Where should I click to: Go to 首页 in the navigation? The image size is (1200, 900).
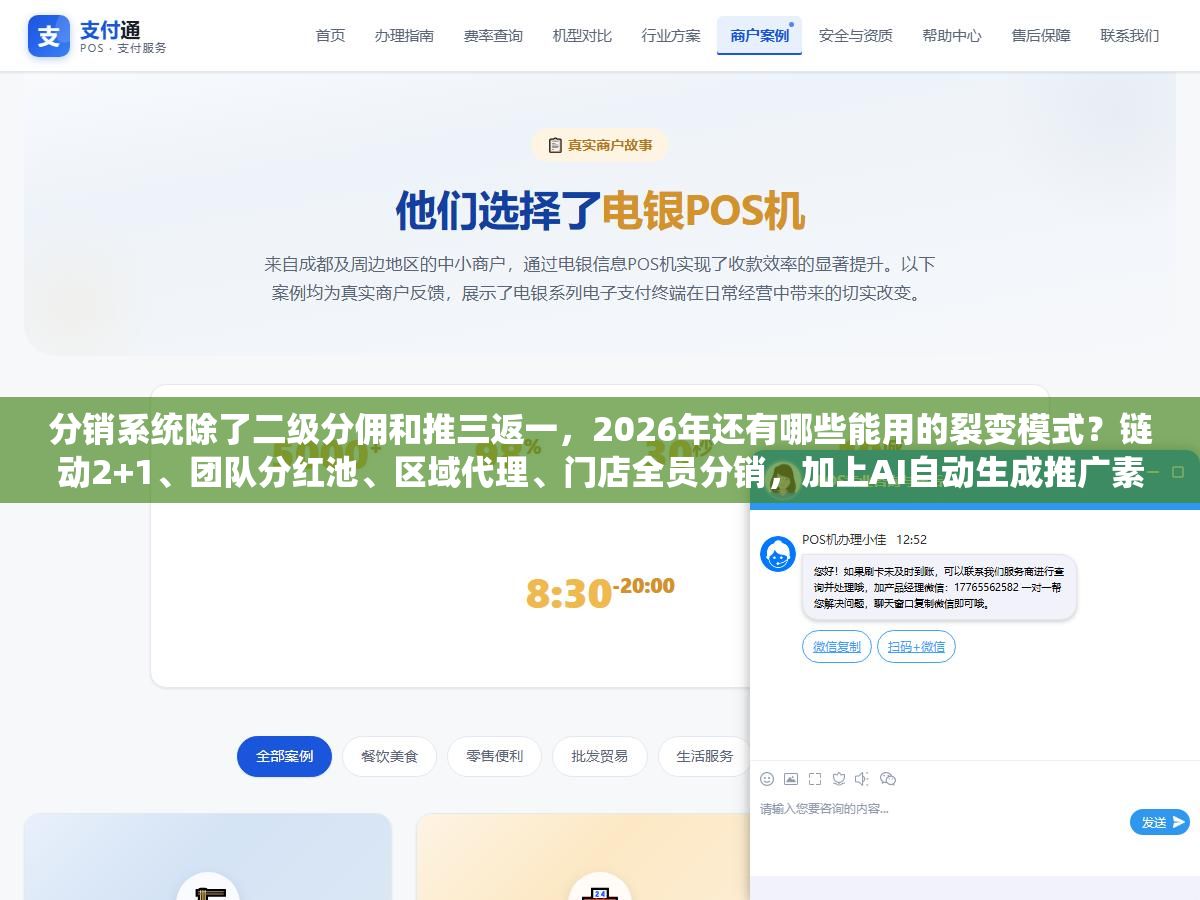330,35
